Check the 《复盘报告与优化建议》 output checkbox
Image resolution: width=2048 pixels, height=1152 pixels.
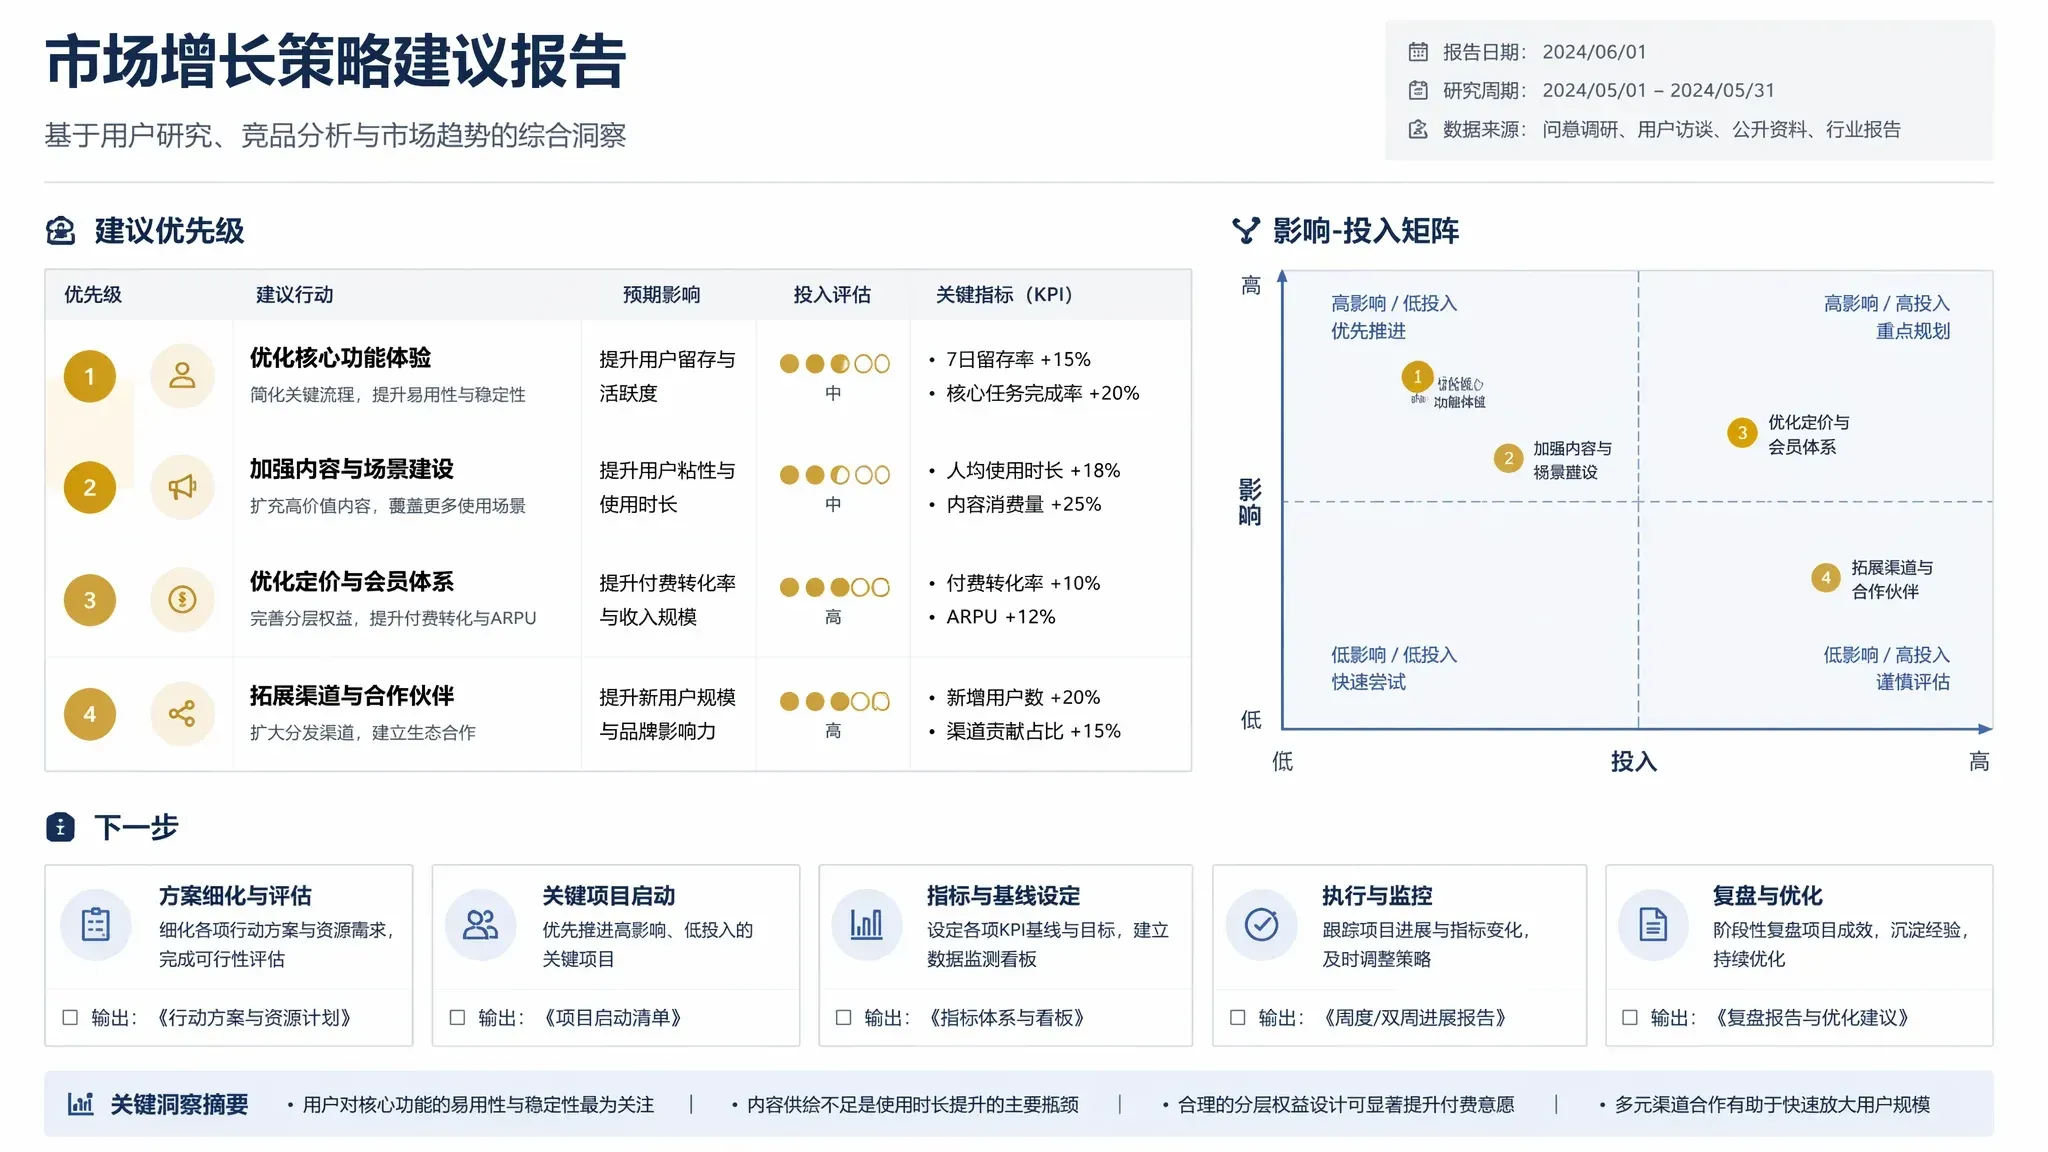(x=1629, y=1017)
